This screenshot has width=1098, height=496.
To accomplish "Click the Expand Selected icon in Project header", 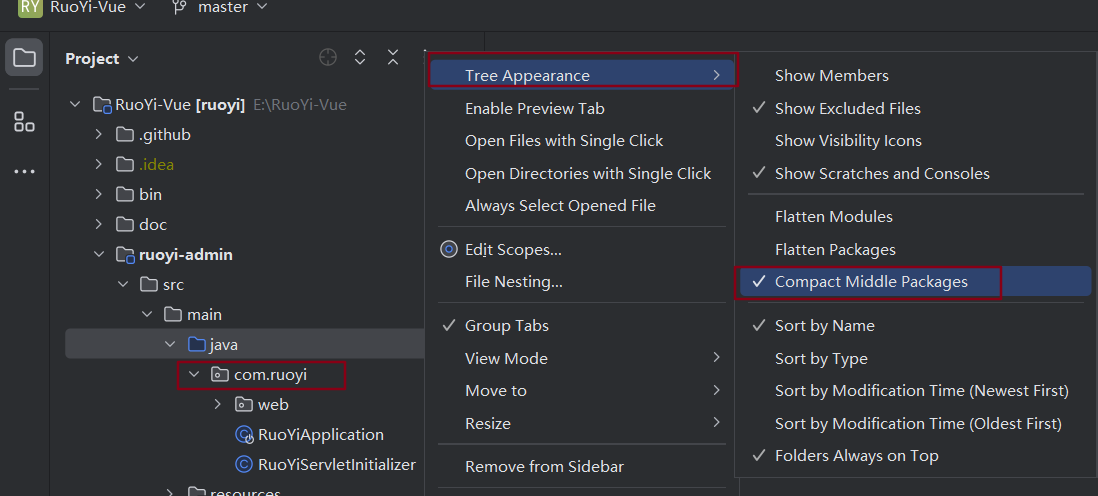I will [360, 58].
